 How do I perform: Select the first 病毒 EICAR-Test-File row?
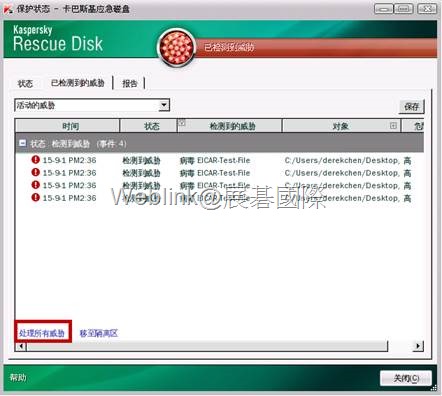[220, 160]
